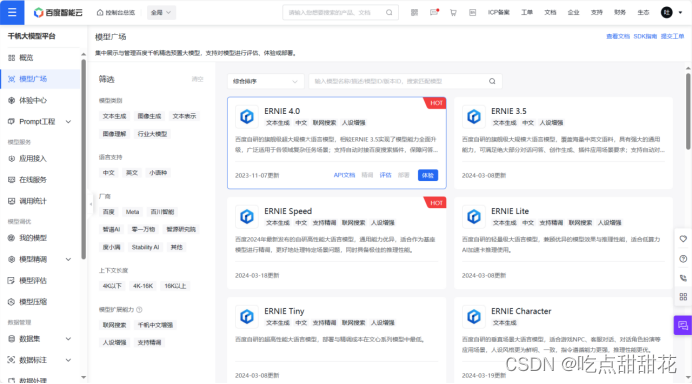Click the 百度智能云 logo
This screenshot has height=384, width=692.
(58, 12)
